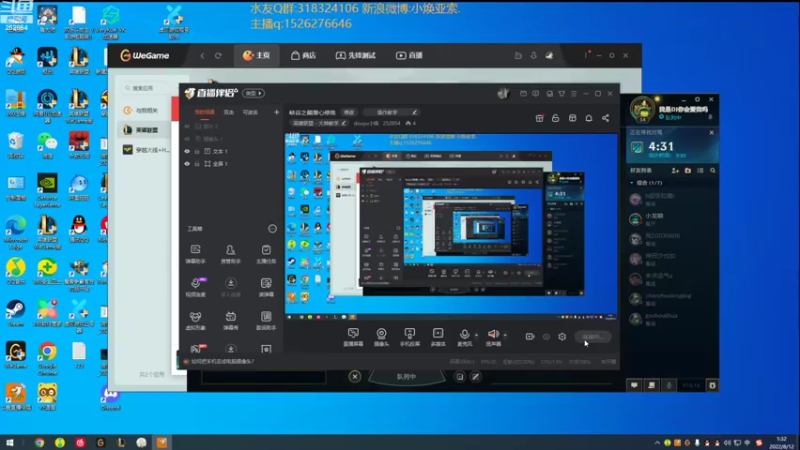This screenshot has height=450, width=800.
Task: Select the second scene tab
Action: click(x=229, y=112)
